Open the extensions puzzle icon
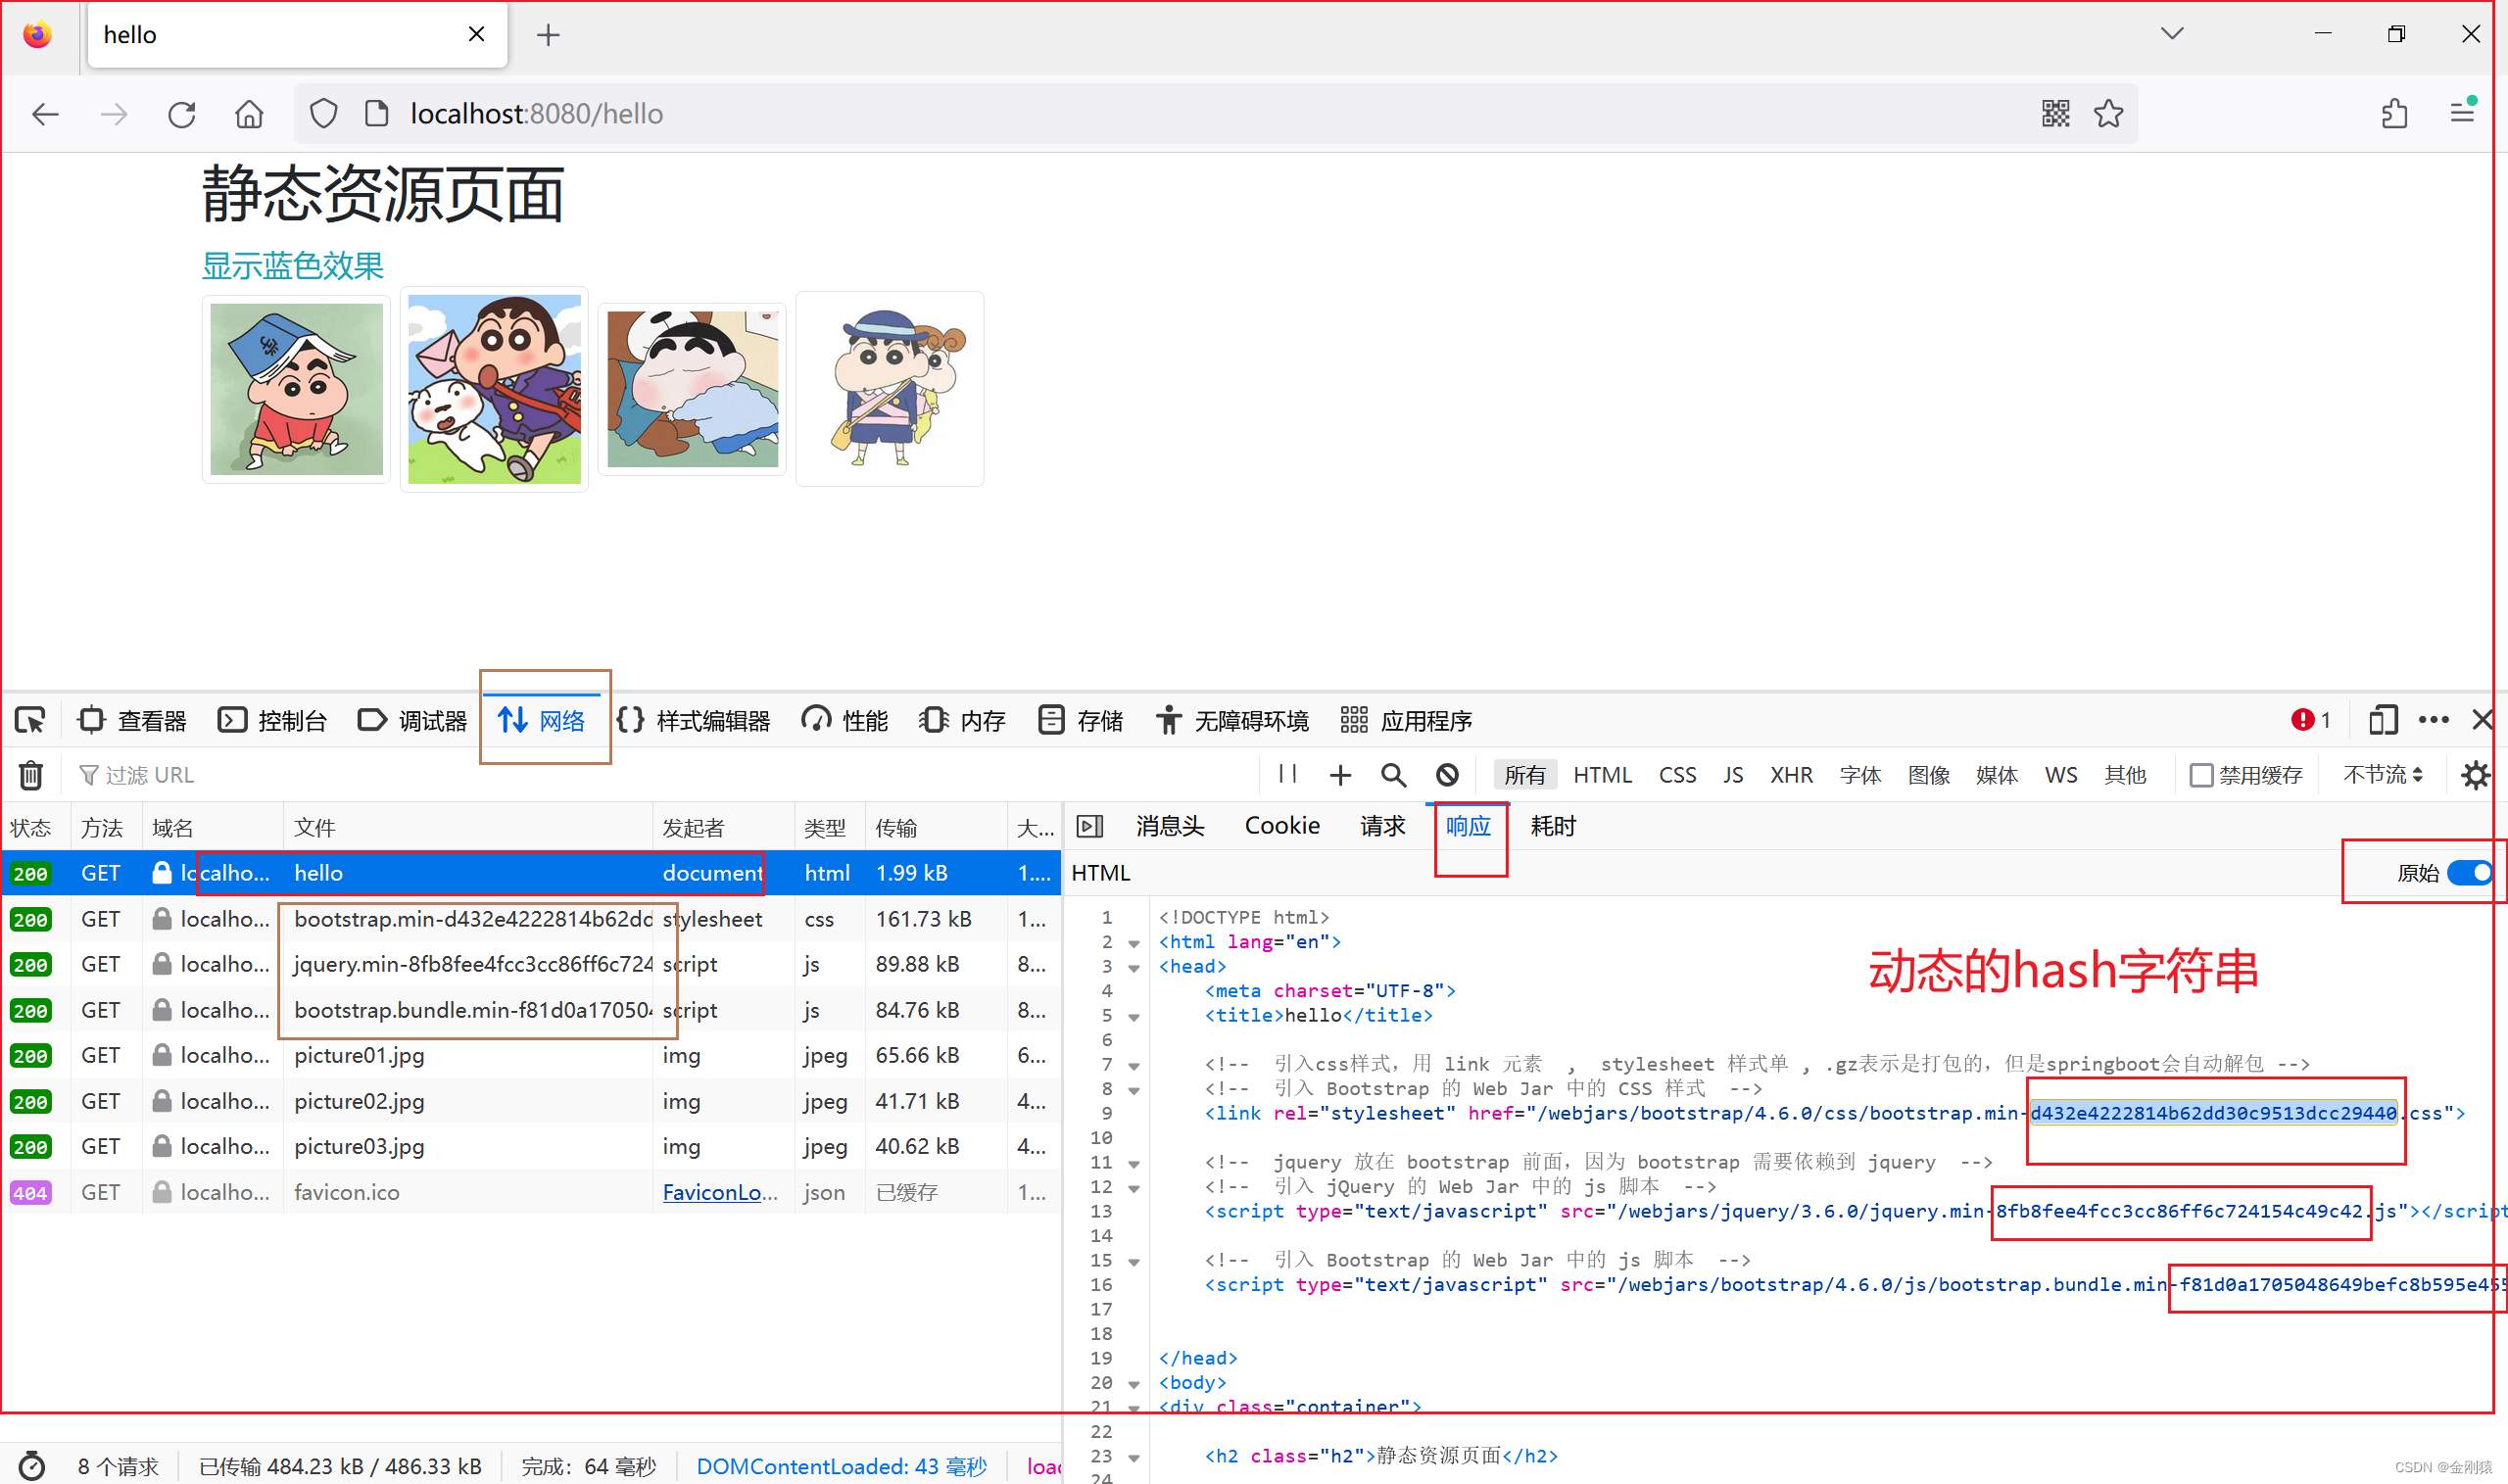The image size is (2508, 1484). [x=2394, y=114]
